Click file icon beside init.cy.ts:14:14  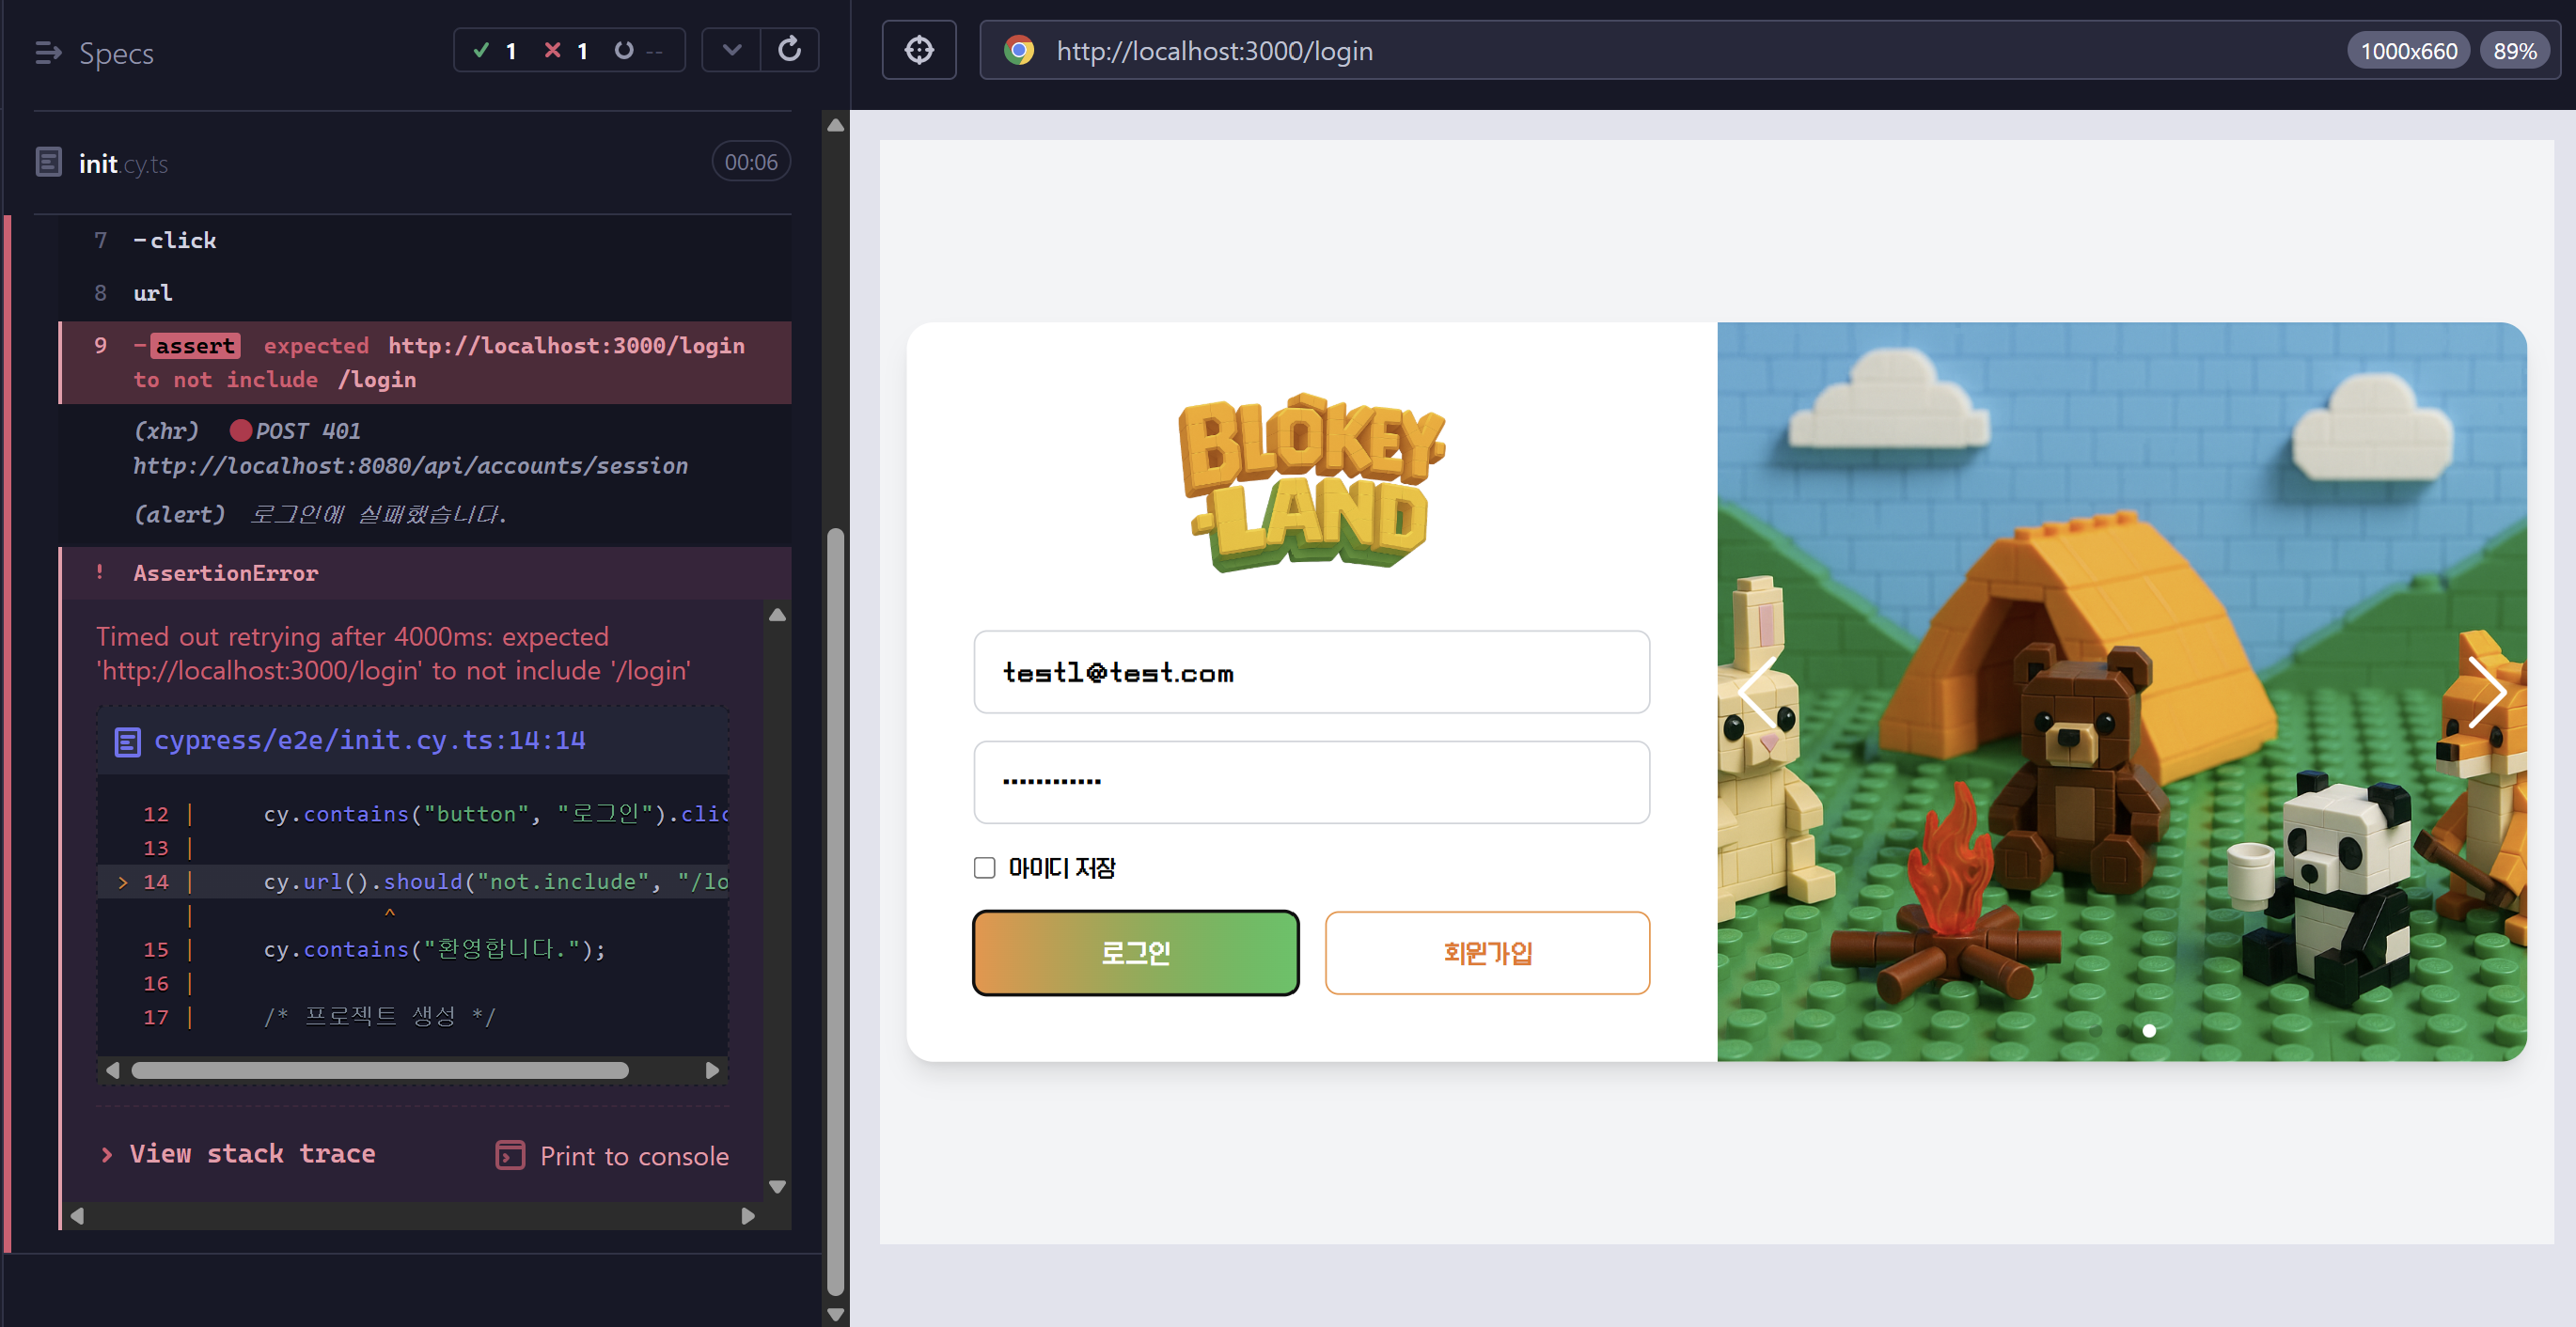click(x=128, y=741)
